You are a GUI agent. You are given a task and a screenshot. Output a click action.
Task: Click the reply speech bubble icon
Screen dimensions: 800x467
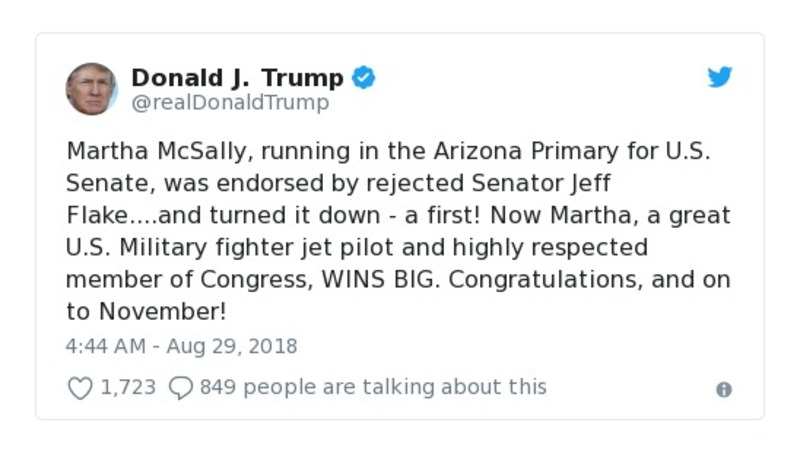pos(180,388)
